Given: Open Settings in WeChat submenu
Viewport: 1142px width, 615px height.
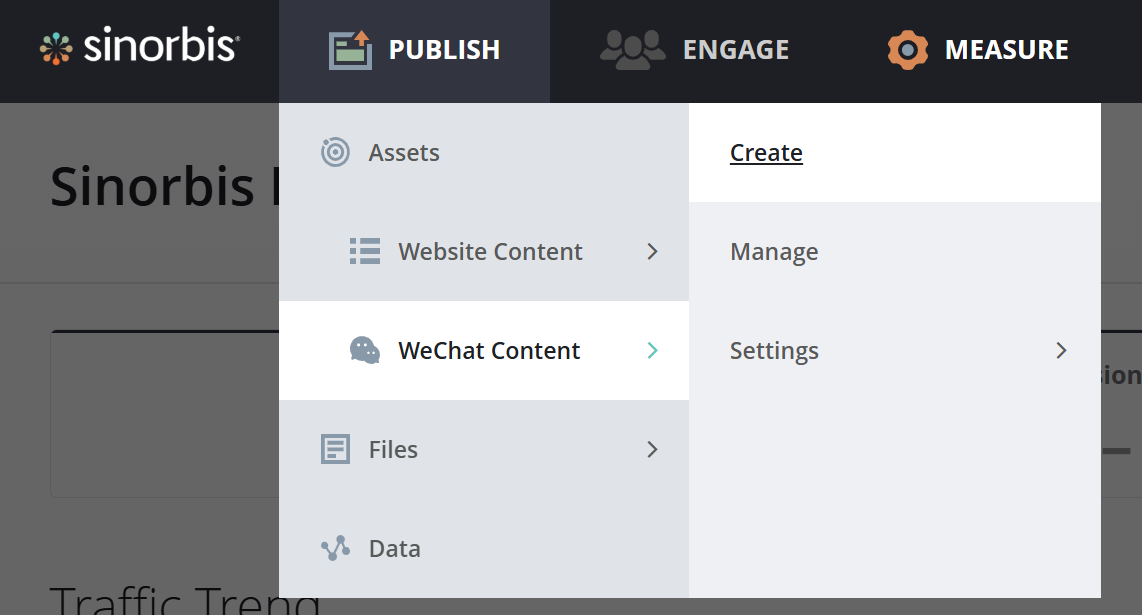Looking at the screenshot, I should [774, 350].
